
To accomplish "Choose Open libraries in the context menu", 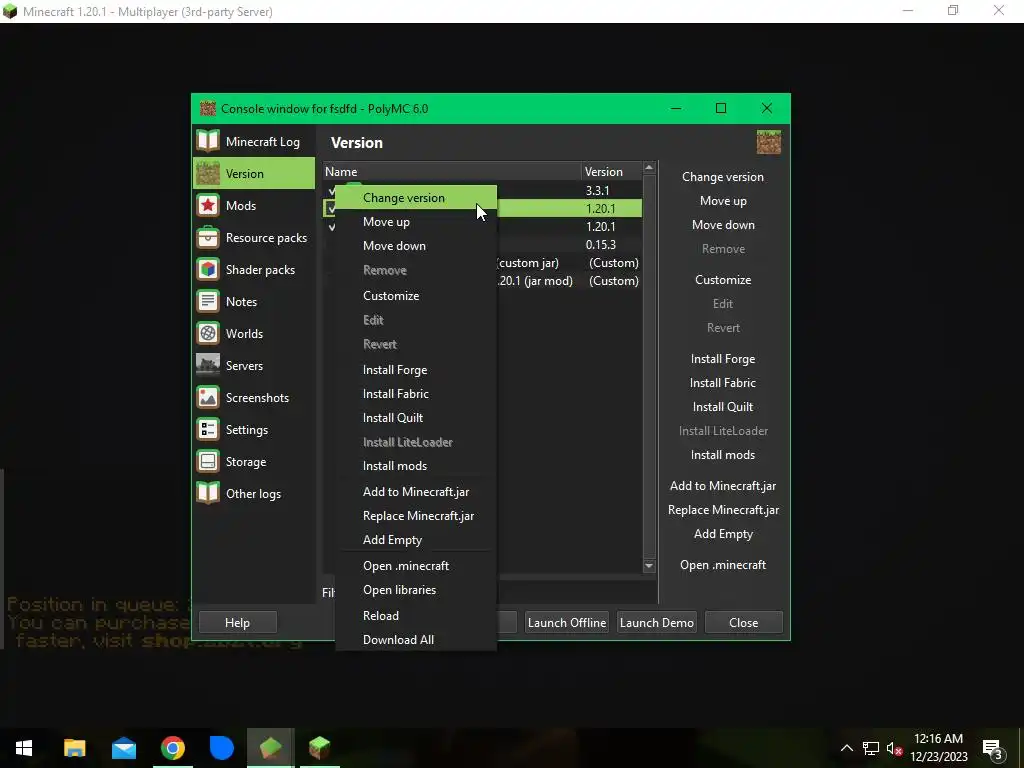I will pos(416,590).
